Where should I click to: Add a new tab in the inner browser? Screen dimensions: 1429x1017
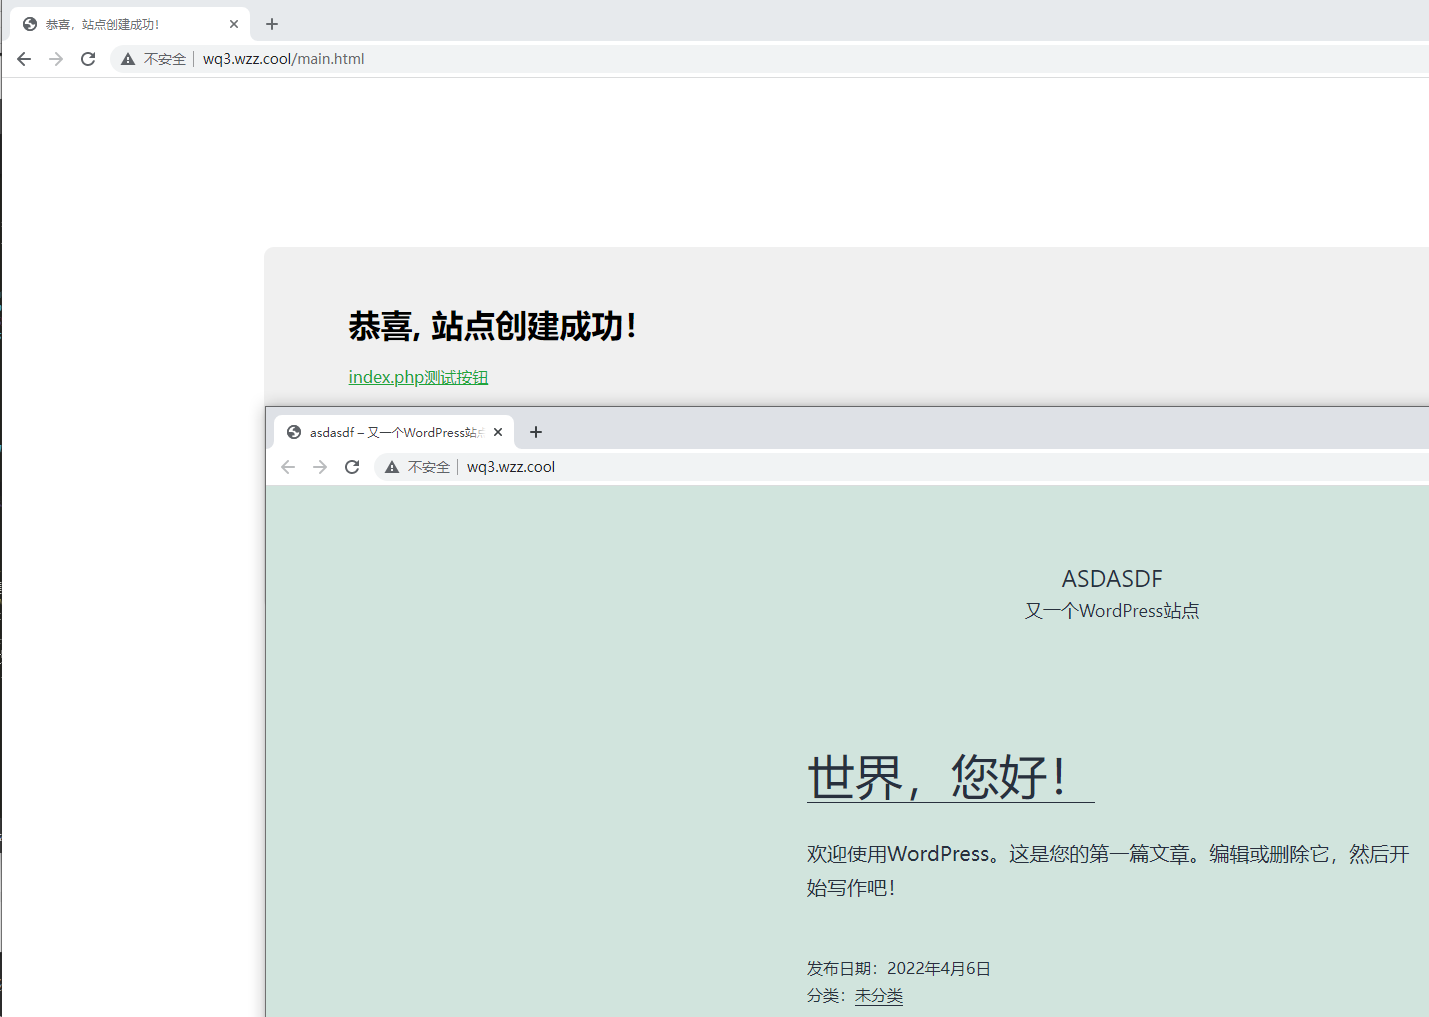[536, 432]
